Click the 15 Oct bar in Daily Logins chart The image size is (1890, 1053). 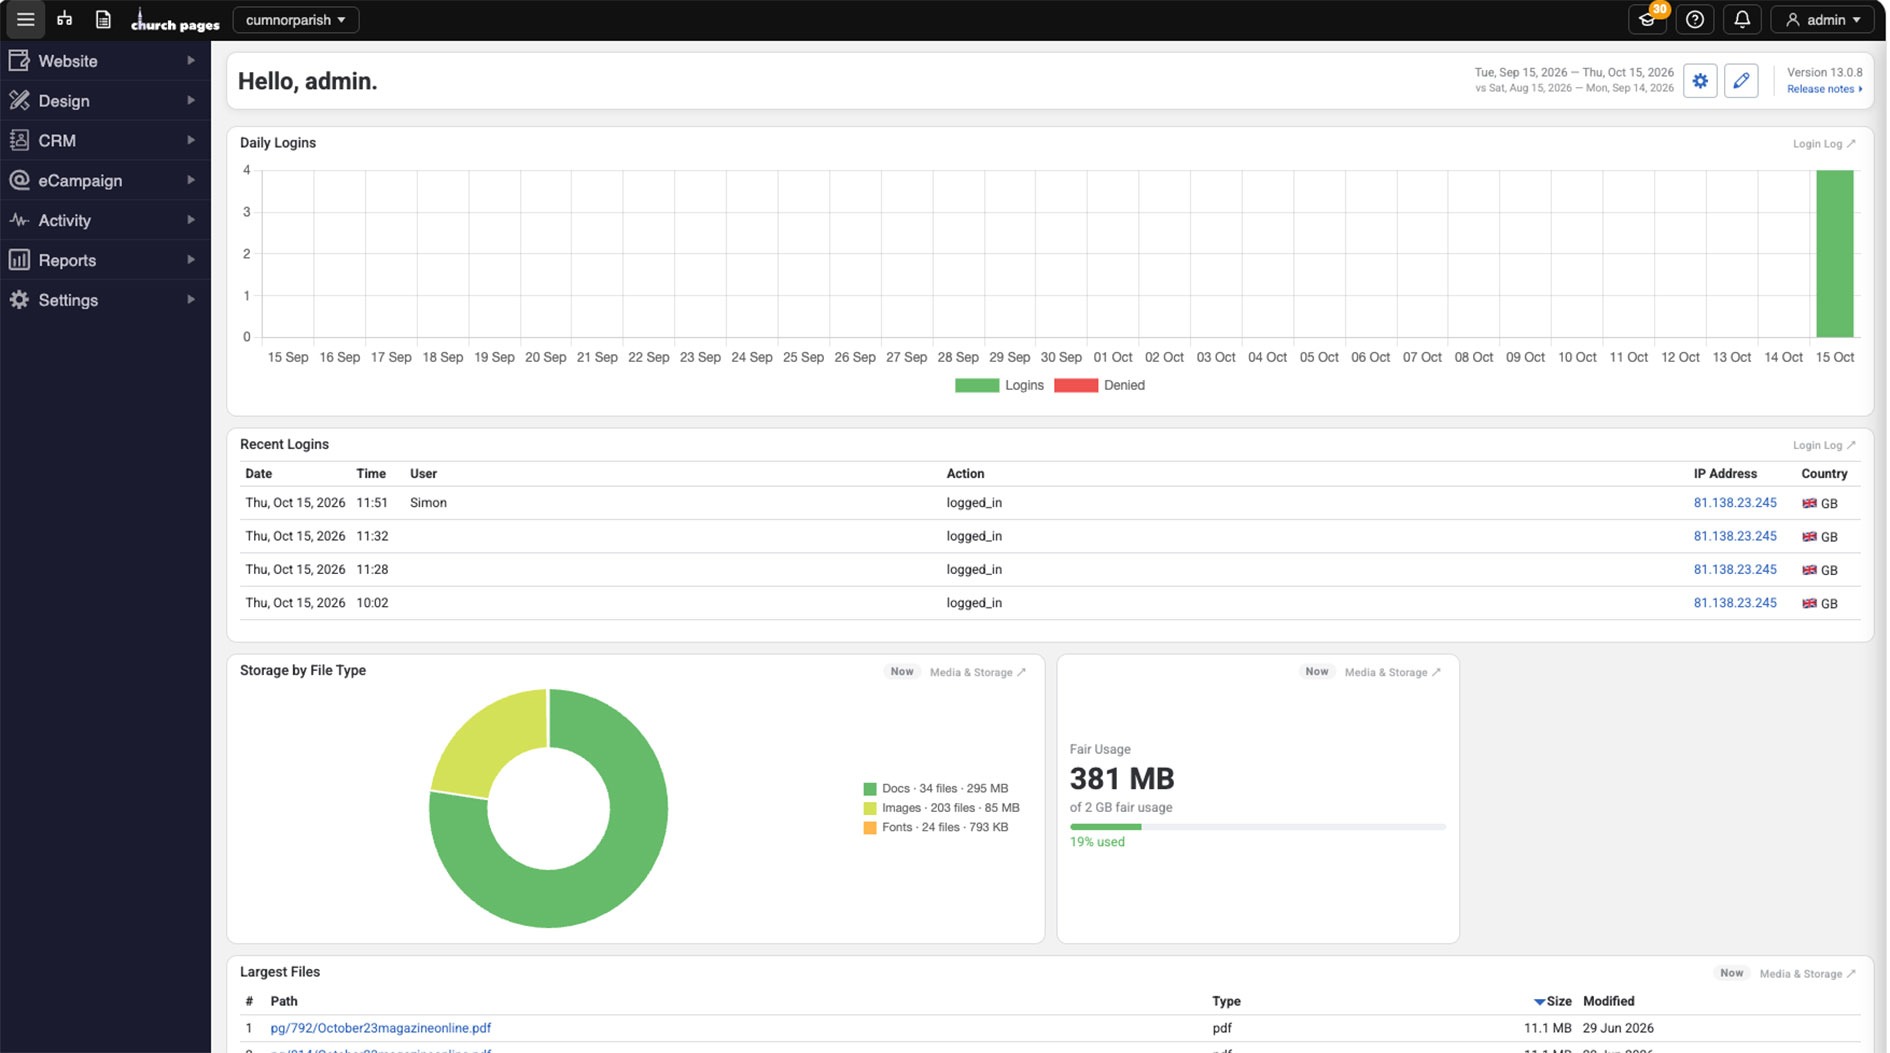point(1835,254)
